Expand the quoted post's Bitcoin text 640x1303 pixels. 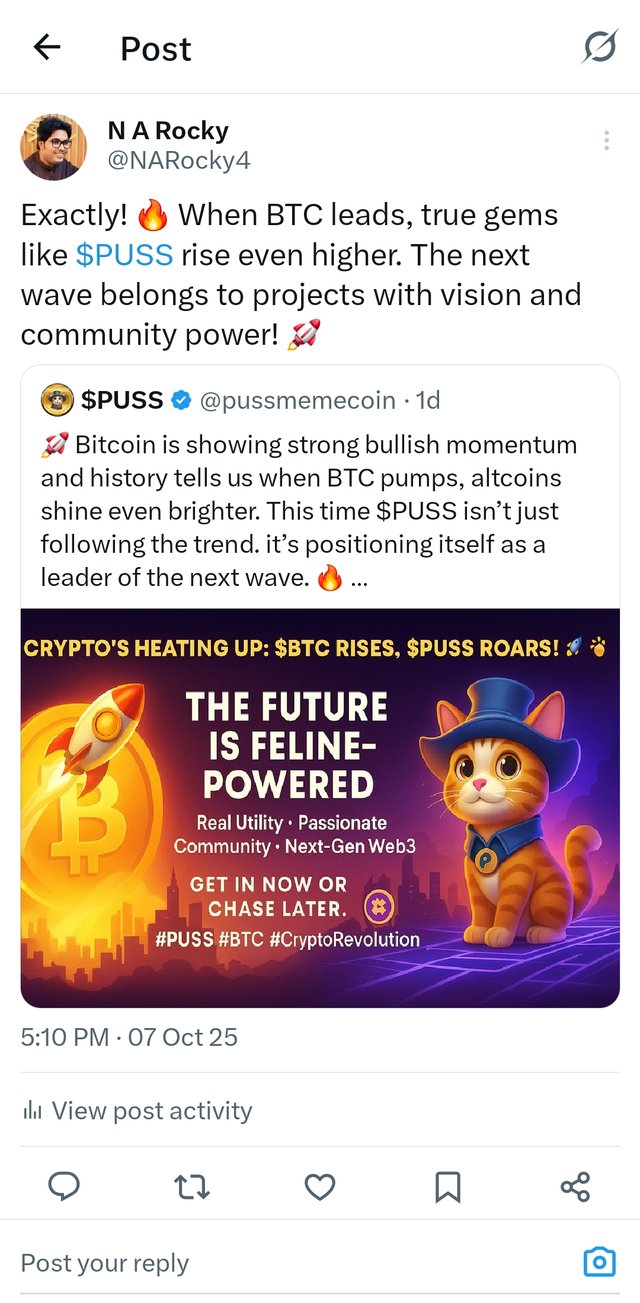point(310,510)
